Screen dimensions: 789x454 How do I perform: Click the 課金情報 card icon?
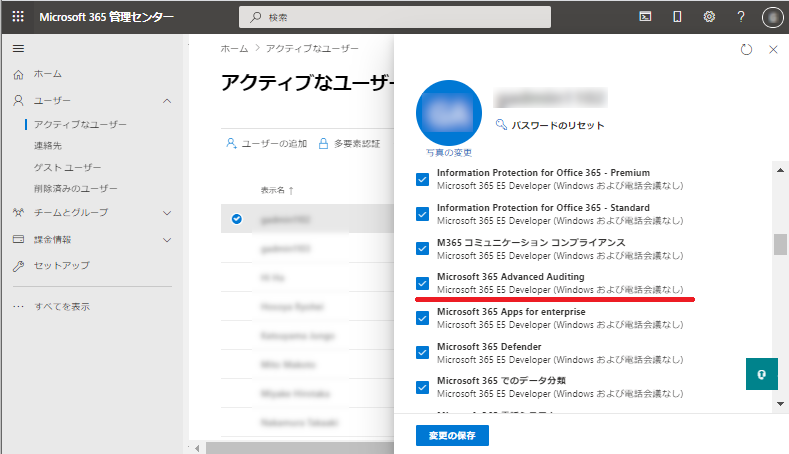19,239
